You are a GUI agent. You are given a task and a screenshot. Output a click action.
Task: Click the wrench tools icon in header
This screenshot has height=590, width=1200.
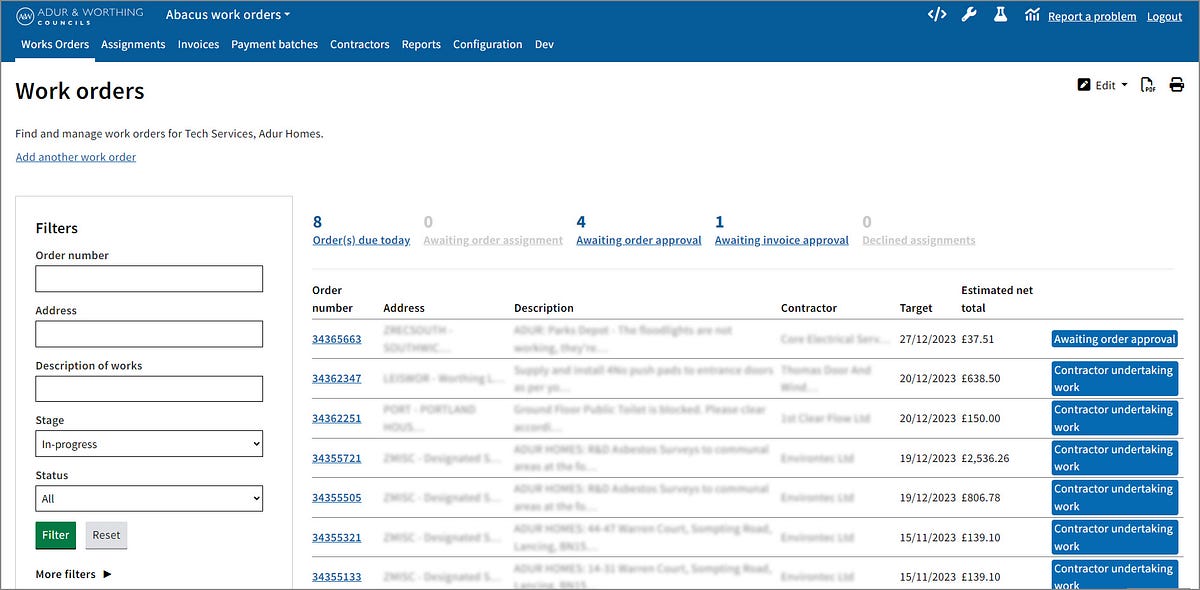969,15
